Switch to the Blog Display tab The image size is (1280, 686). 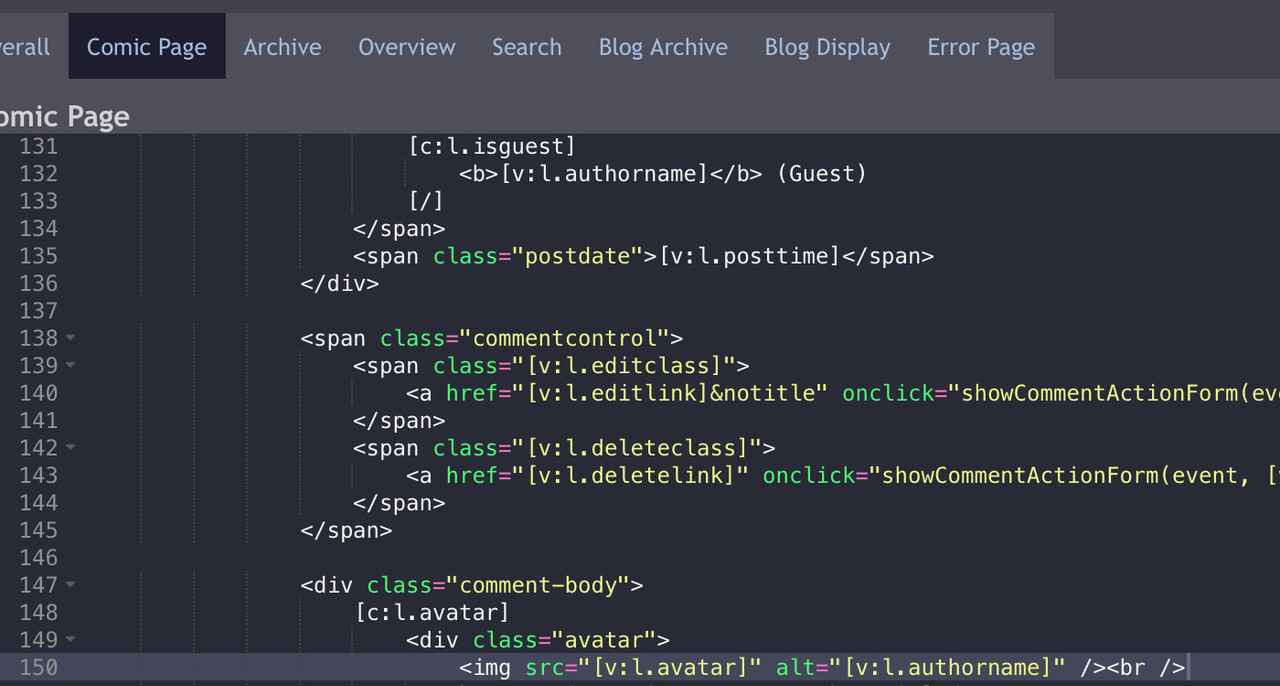pos(827,47)
